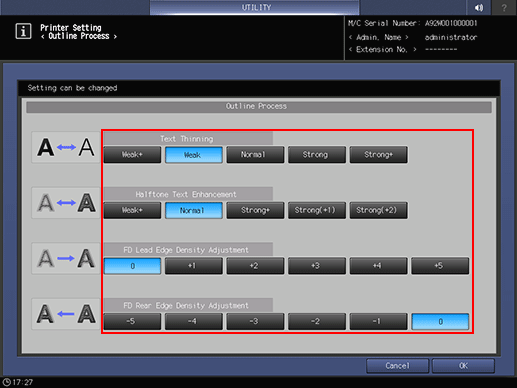Select 0 for FD Rear Edge Density
This screenshot has height=388, width=517.
pos(440,321)
